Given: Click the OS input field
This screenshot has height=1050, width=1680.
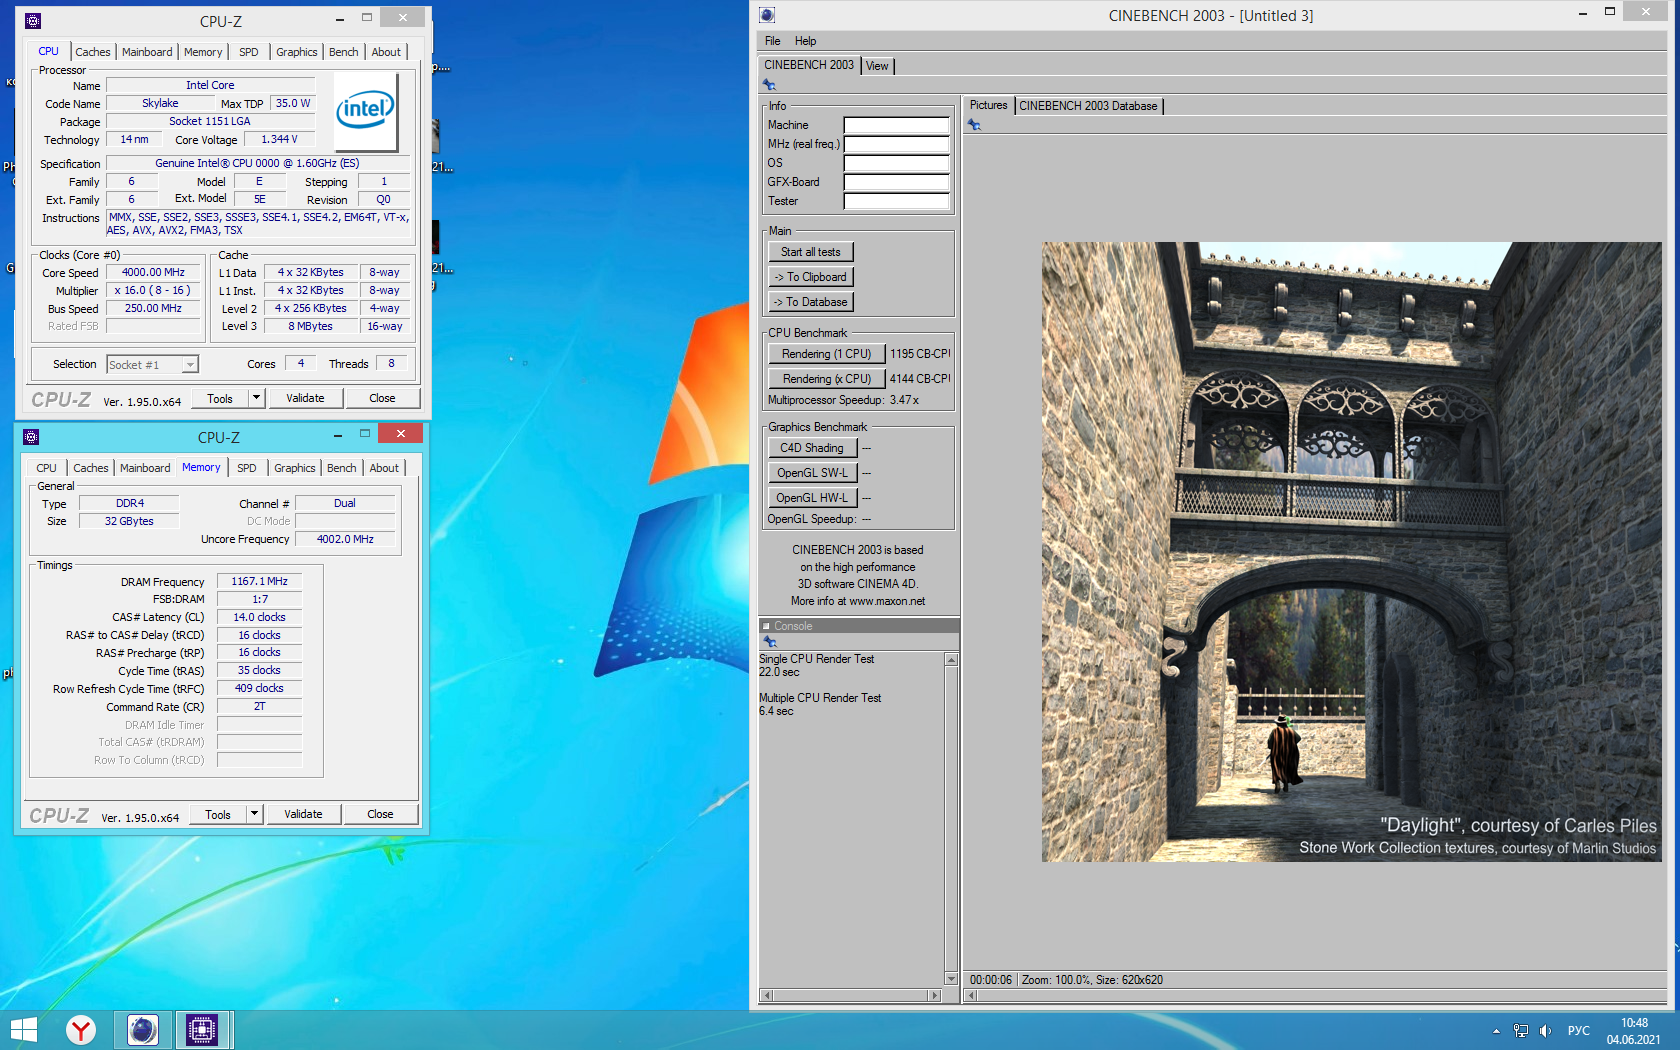Looking at the screenshot, I should pos(896,163).
